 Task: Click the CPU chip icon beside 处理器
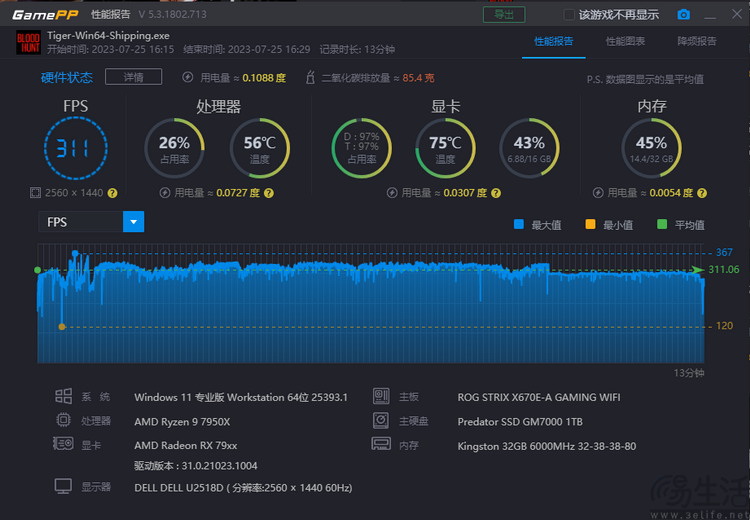click(x=63, y=420)
